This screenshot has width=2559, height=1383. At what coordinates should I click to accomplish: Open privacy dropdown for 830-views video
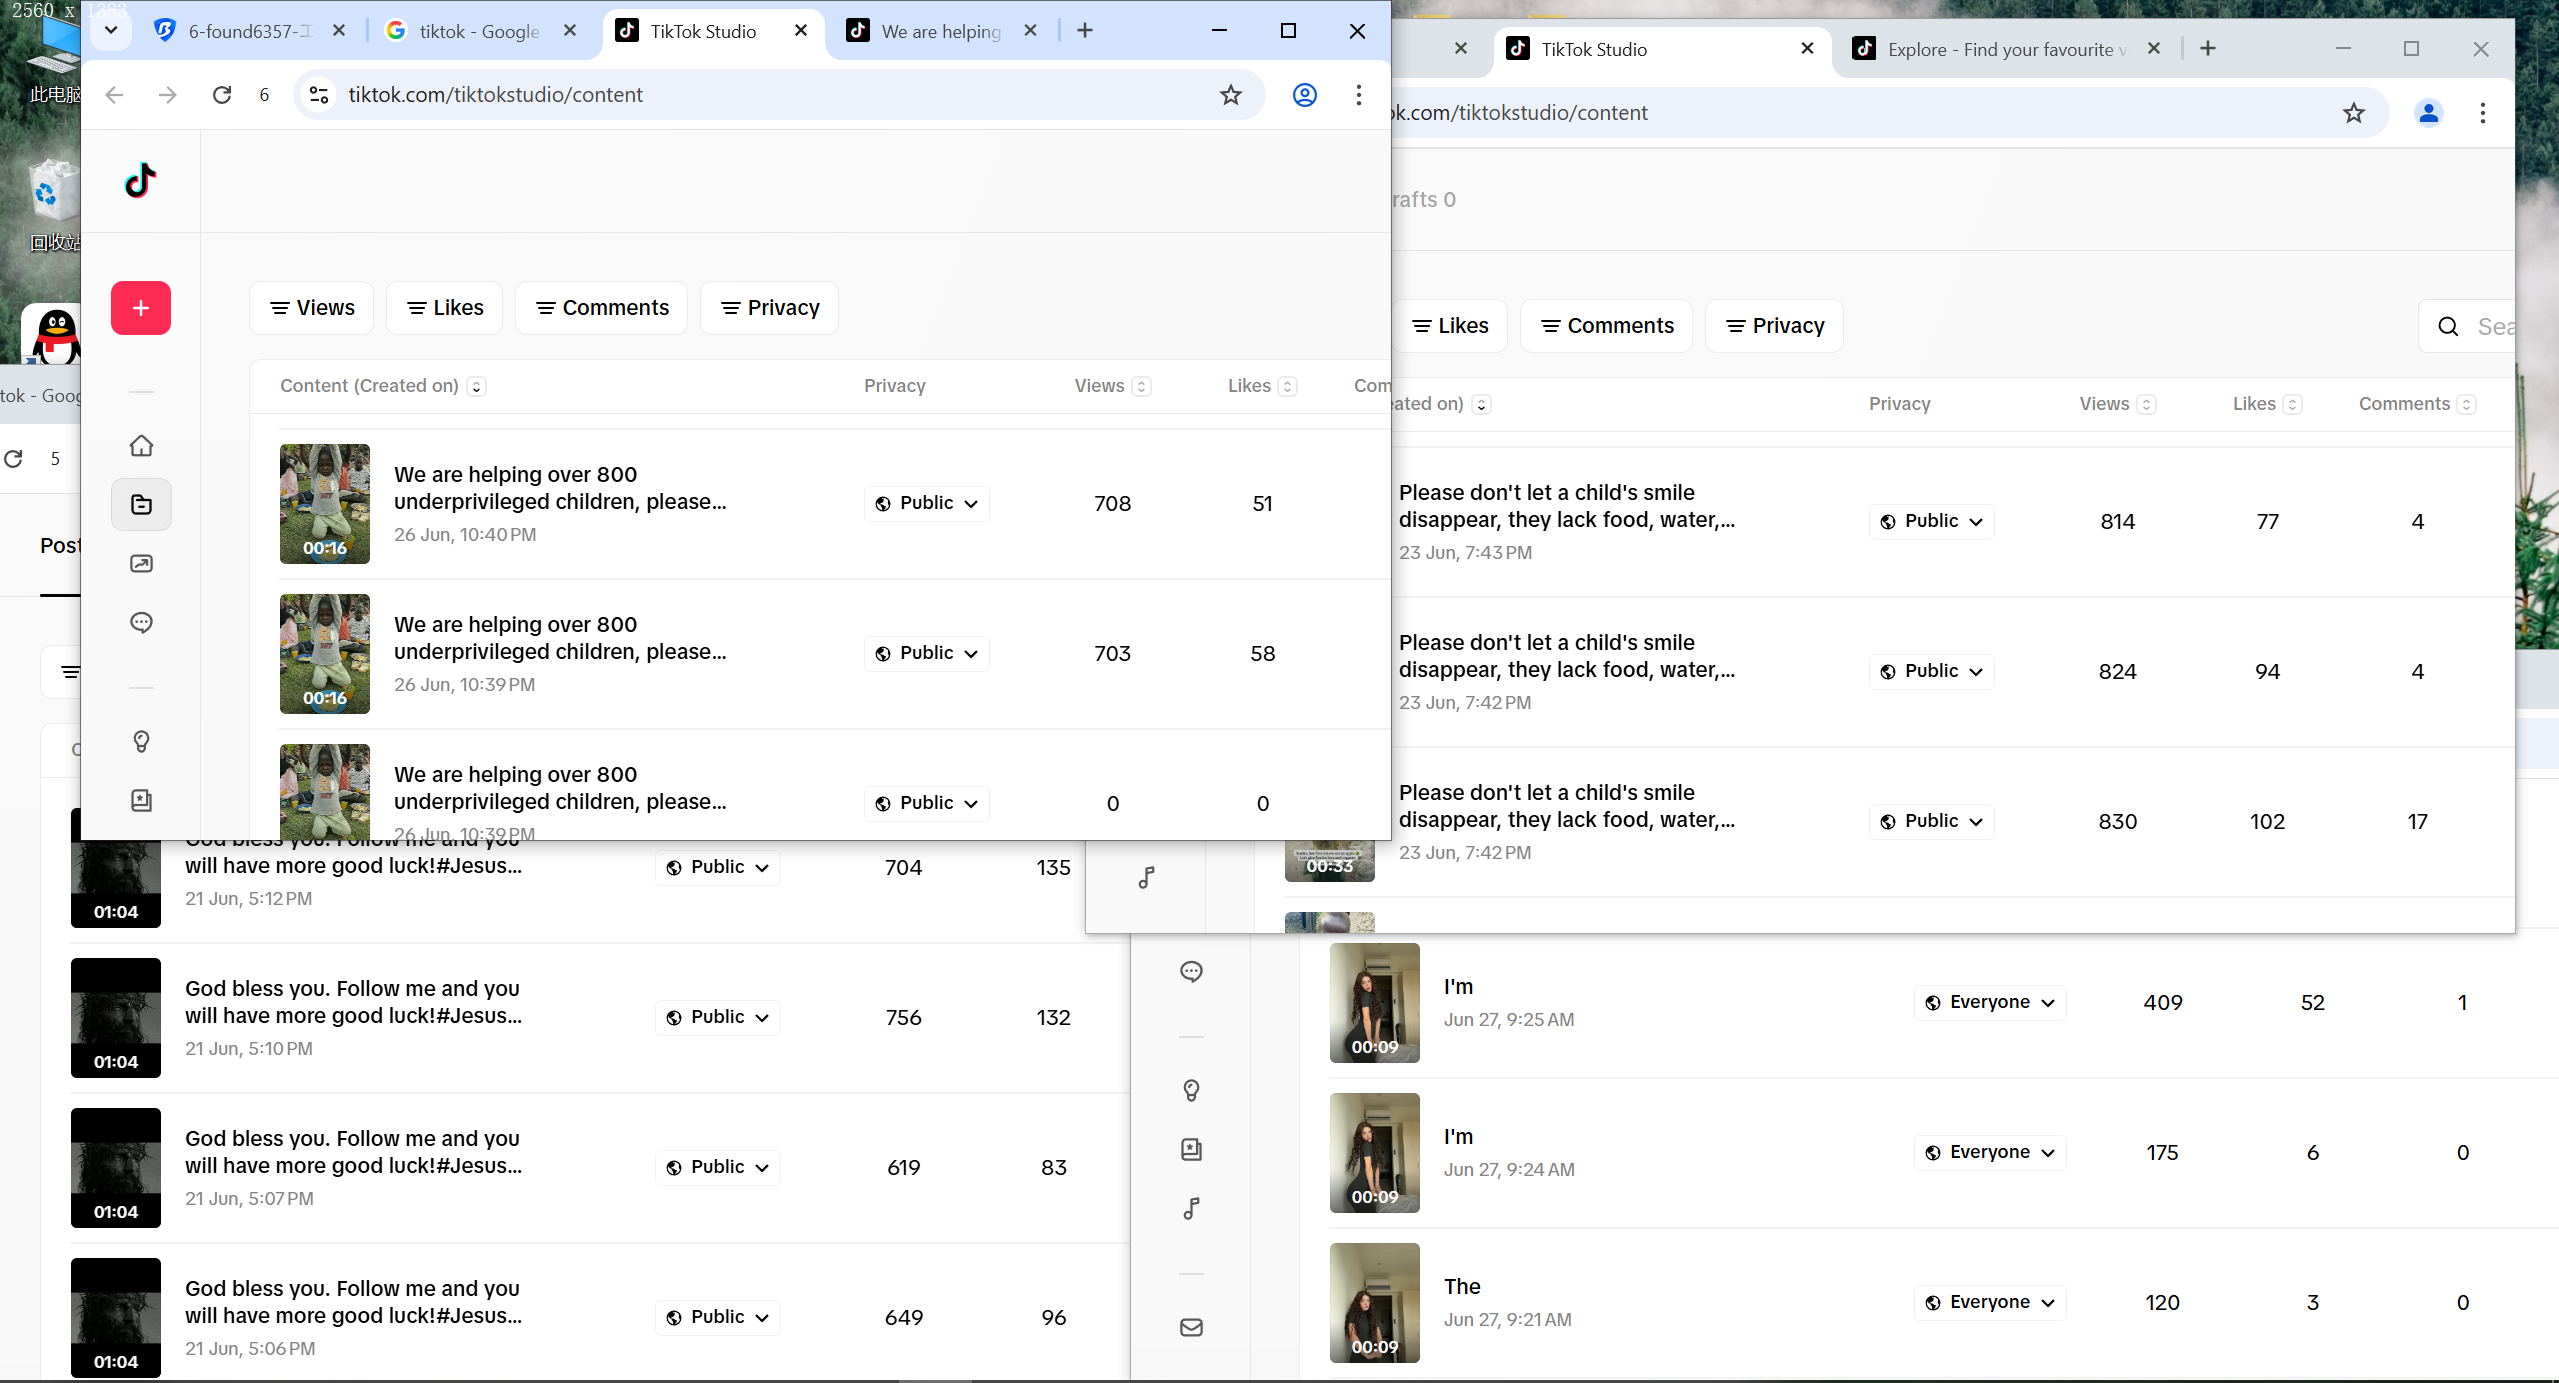pyautogui.click(x=1932, y=821)
